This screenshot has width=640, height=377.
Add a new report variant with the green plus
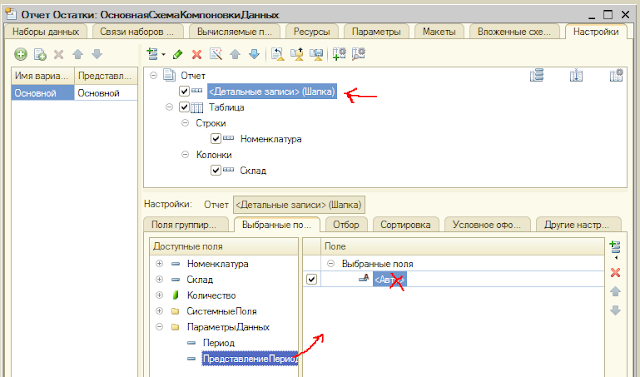click(x=20, y=54)
